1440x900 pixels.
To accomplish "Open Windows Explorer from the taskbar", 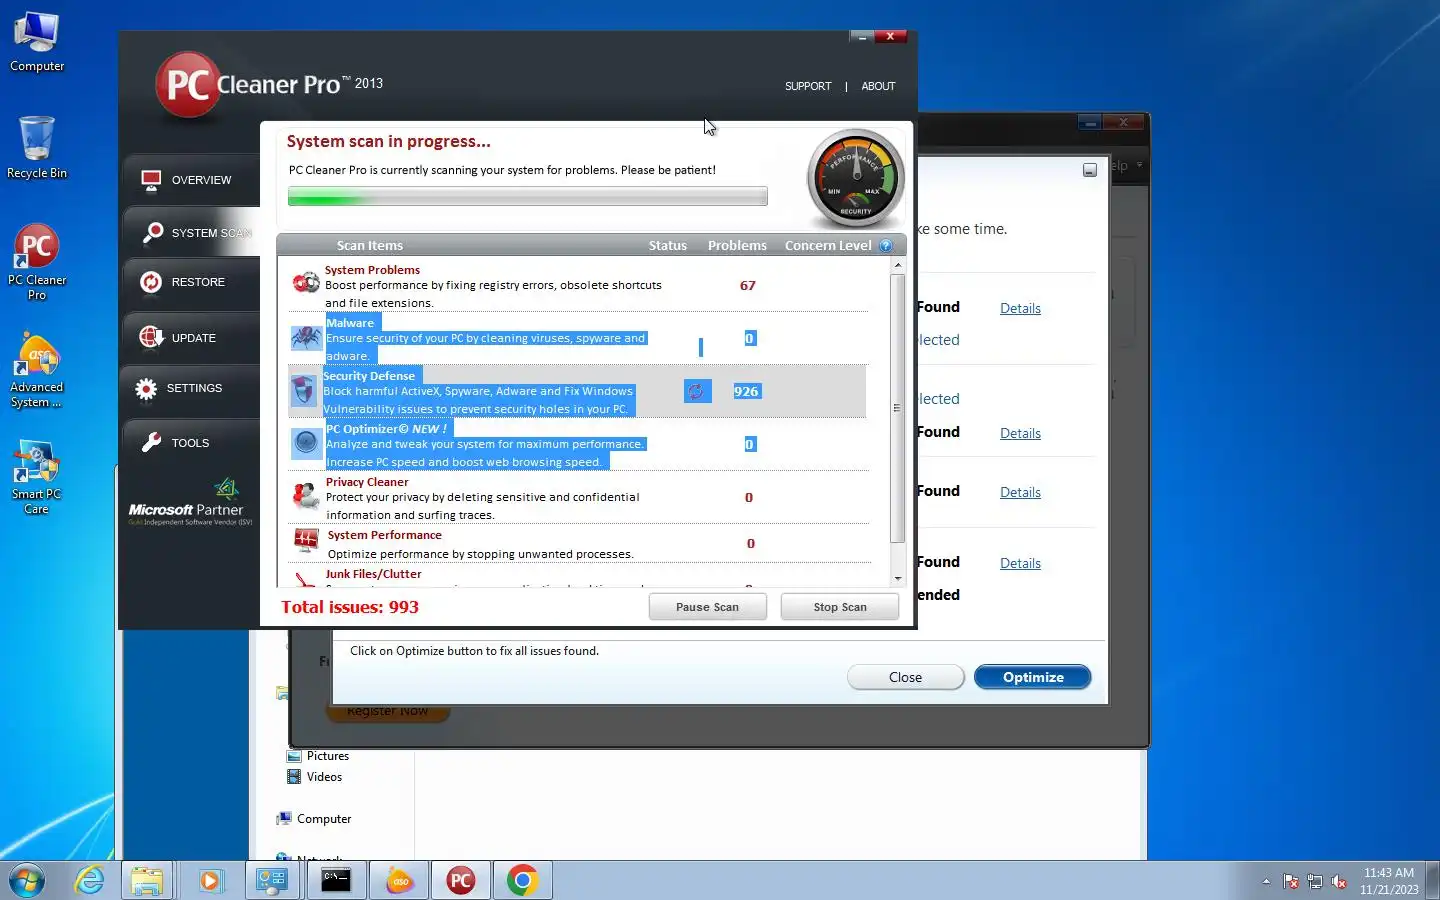I will 147,881.
